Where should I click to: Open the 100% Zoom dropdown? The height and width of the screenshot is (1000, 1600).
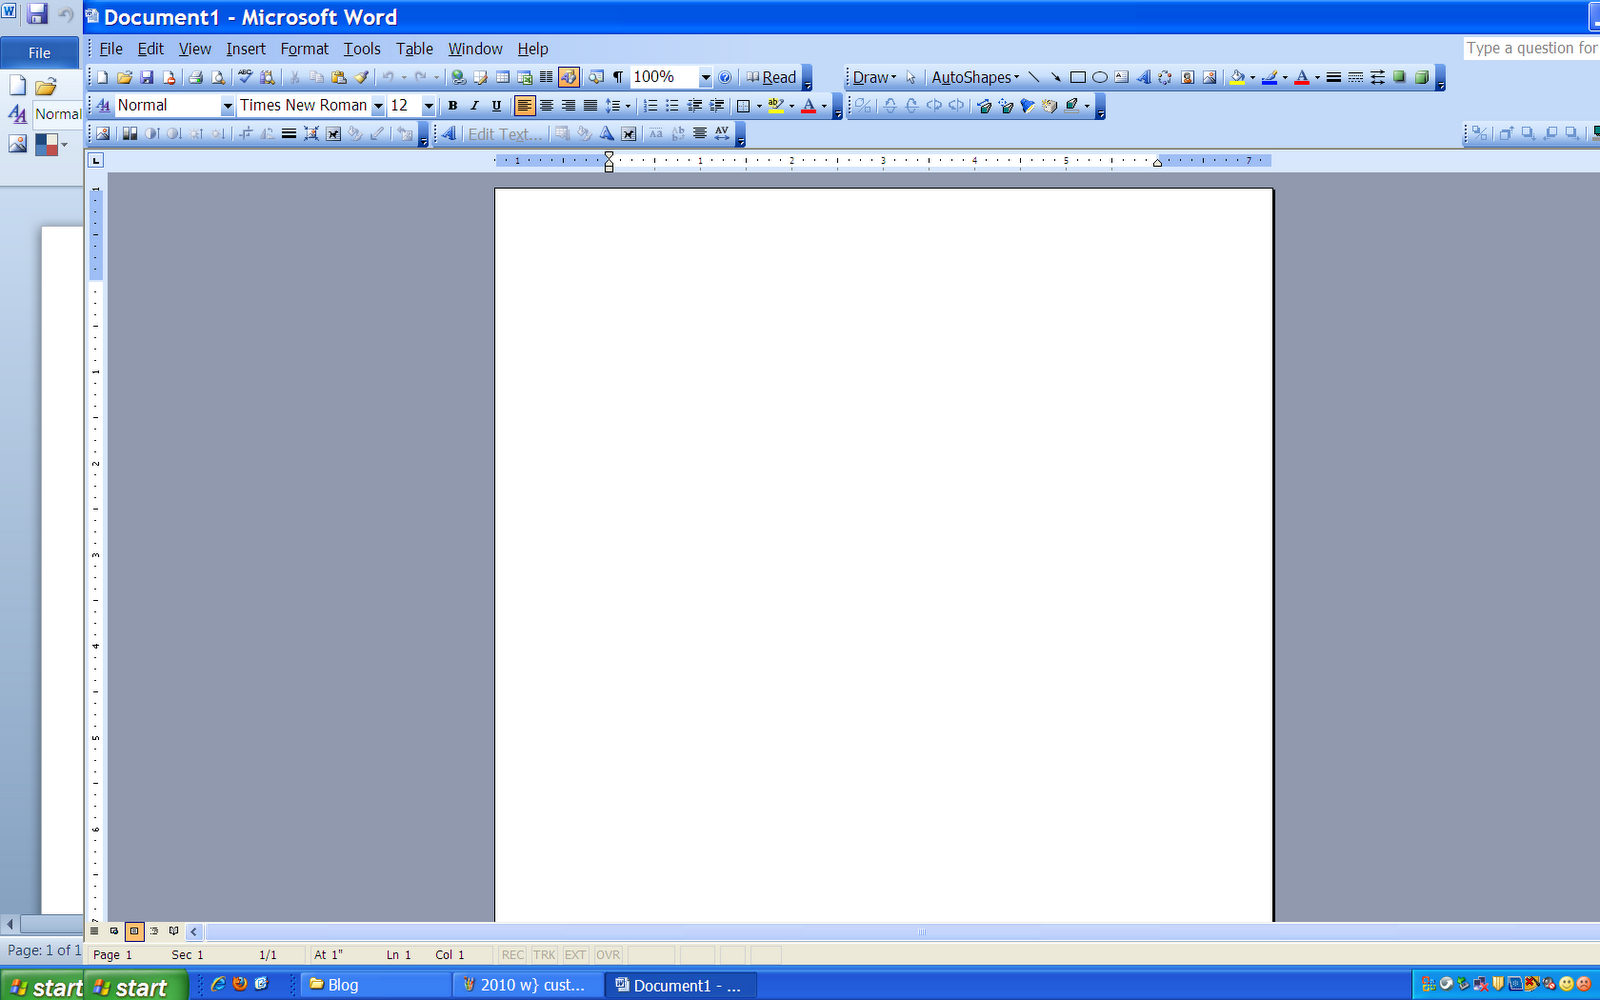[x=671, y=77]
